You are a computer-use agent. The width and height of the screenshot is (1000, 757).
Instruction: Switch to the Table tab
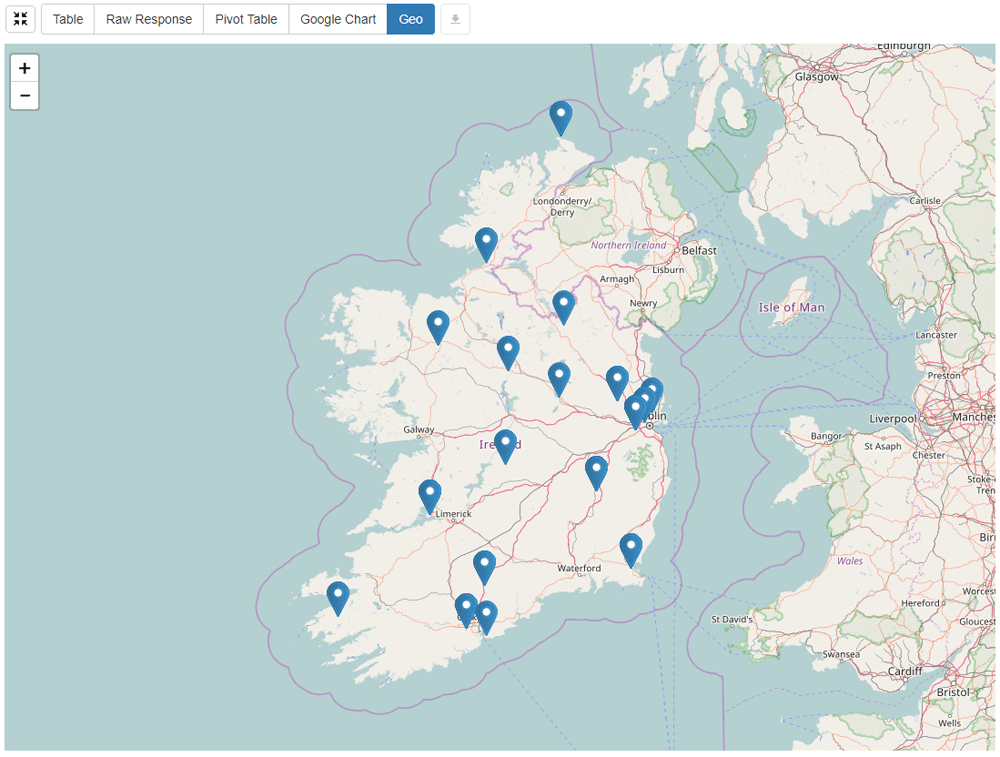[68, 19]
